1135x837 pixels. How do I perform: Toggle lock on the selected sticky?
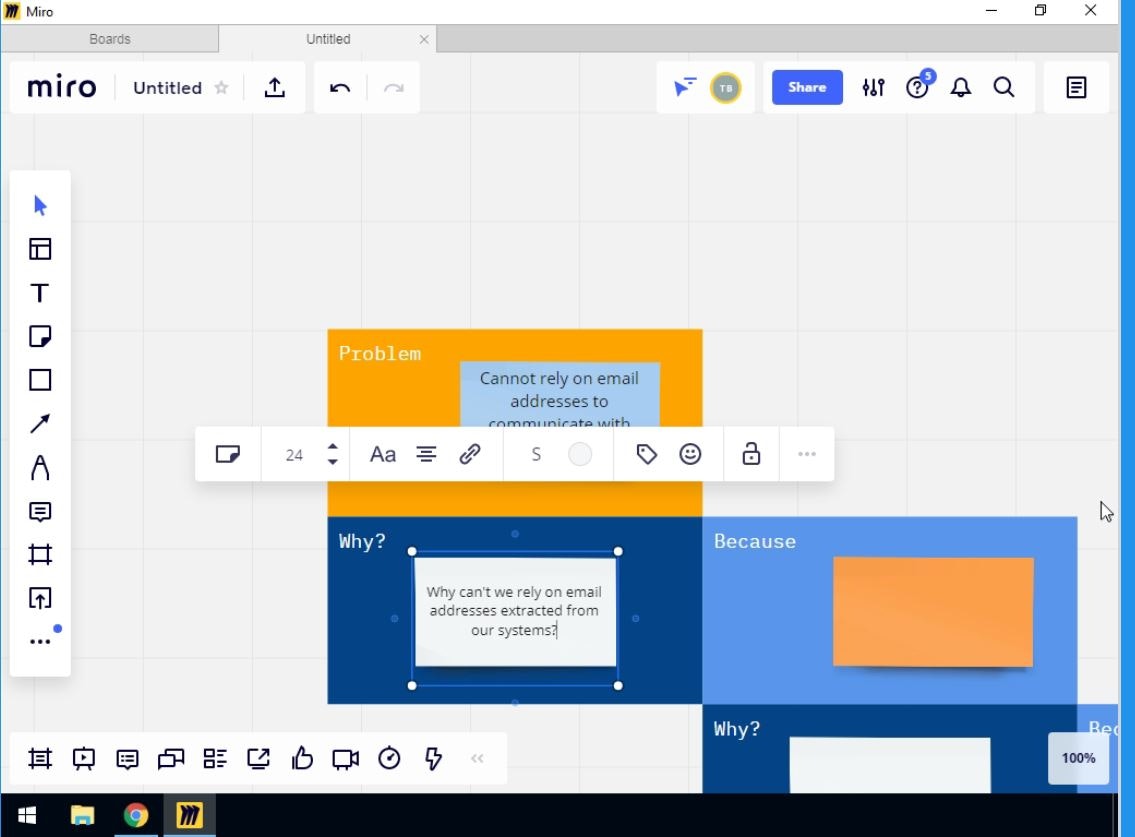(751, 454)
